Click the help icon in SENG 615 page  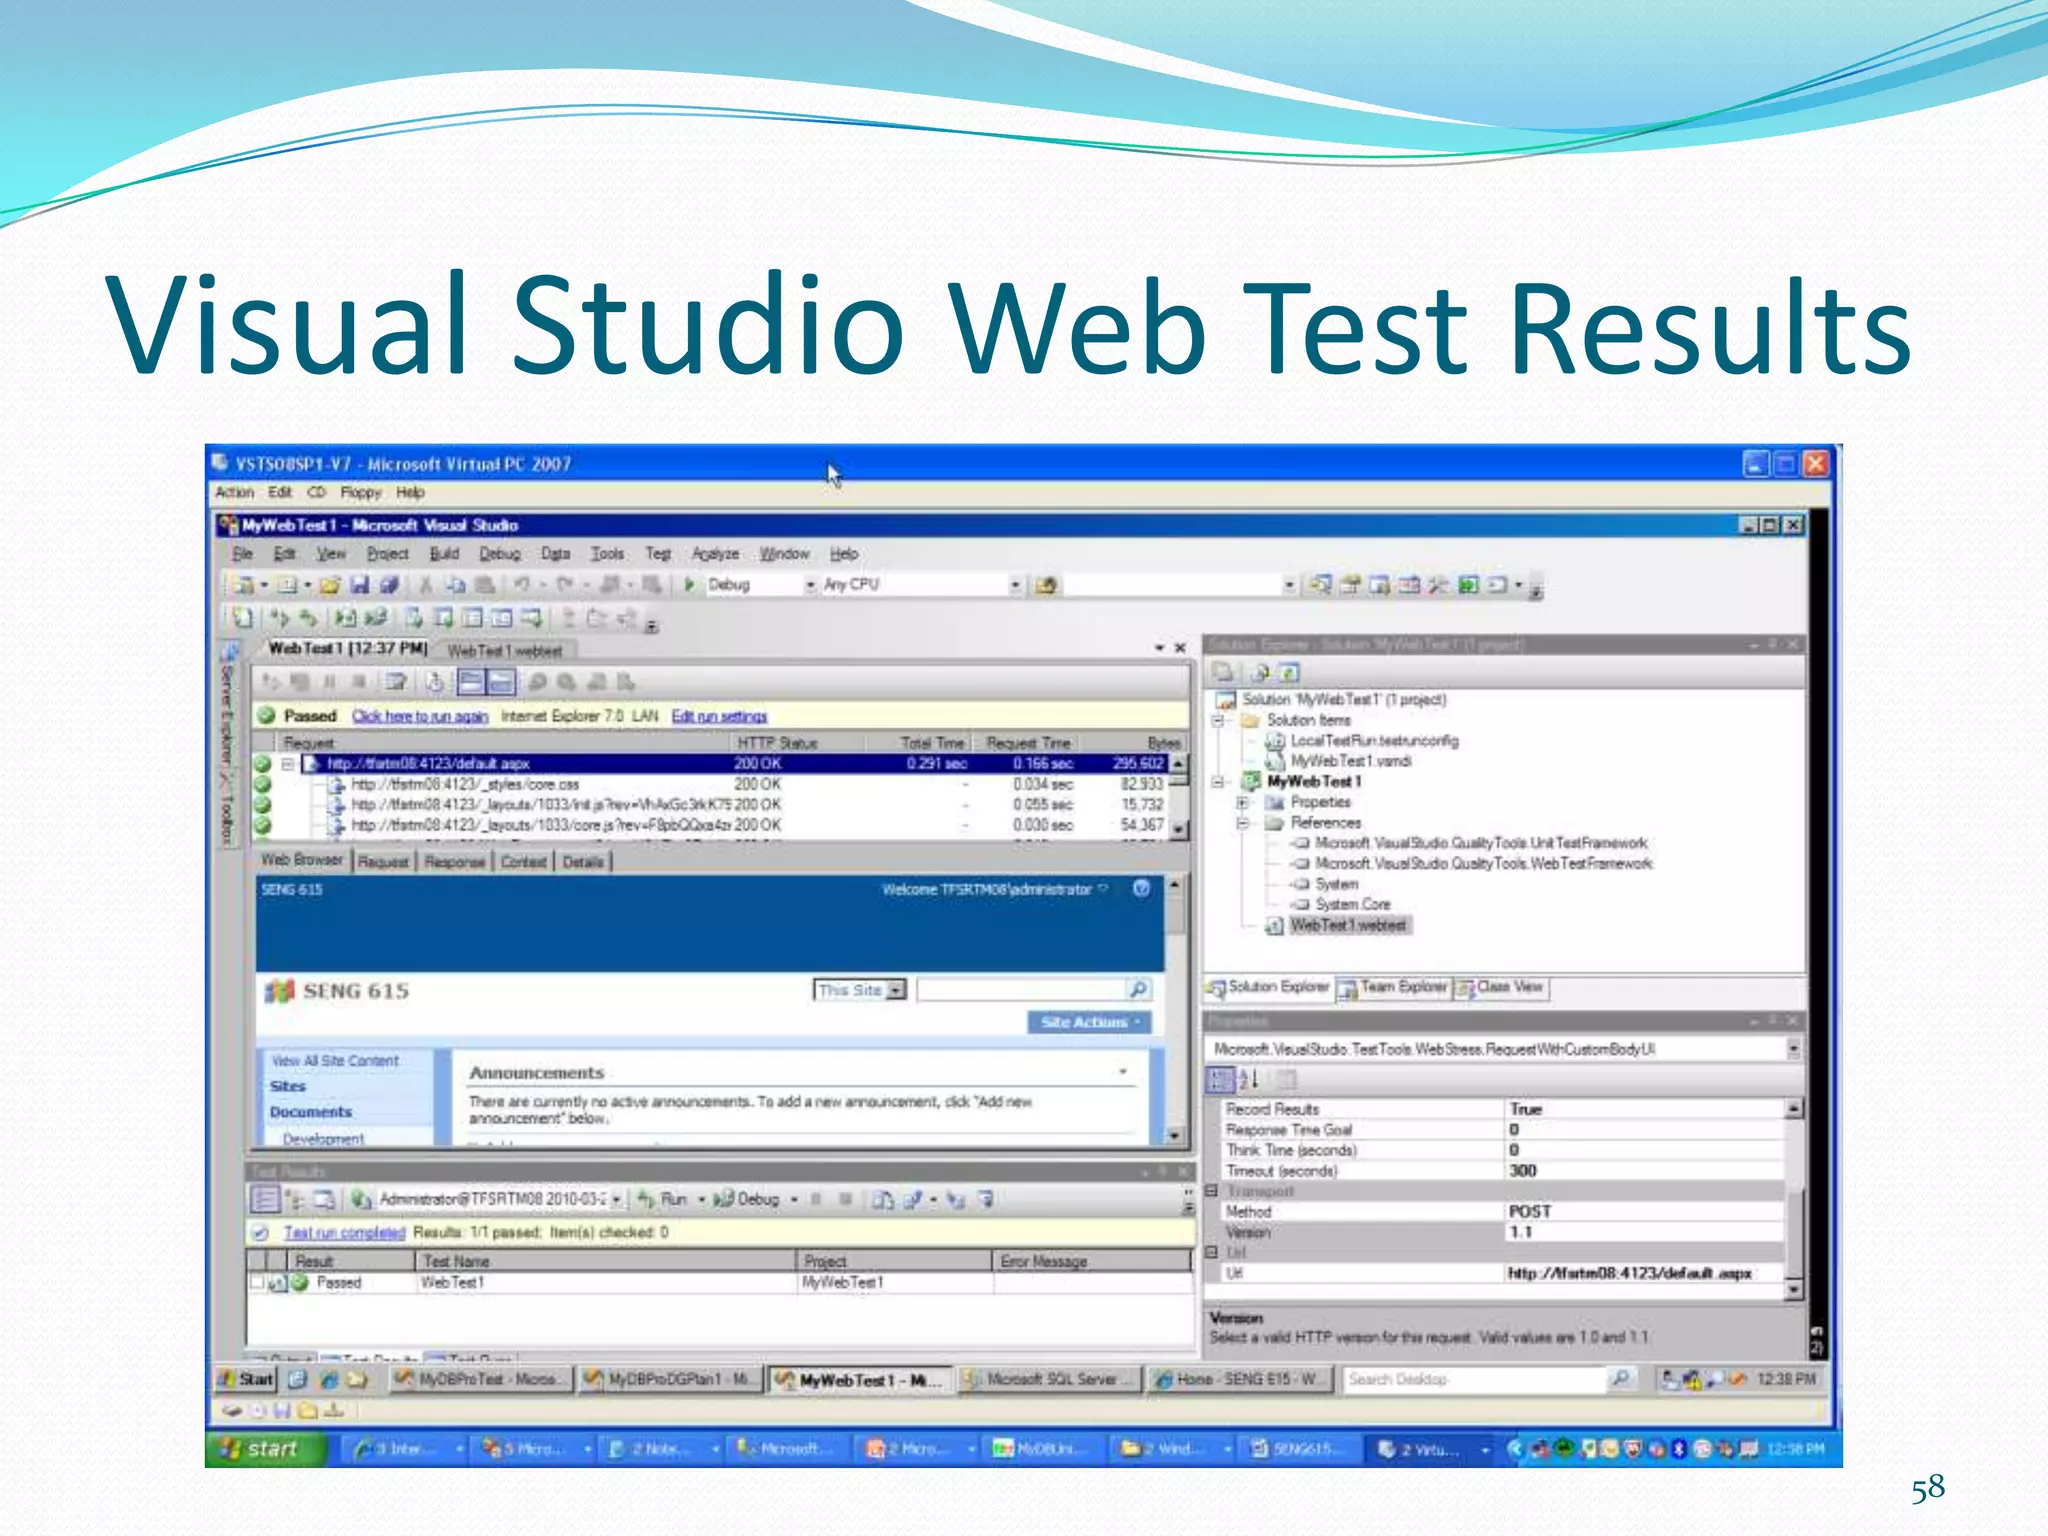pyautogui.click(x=1141, y=889)
